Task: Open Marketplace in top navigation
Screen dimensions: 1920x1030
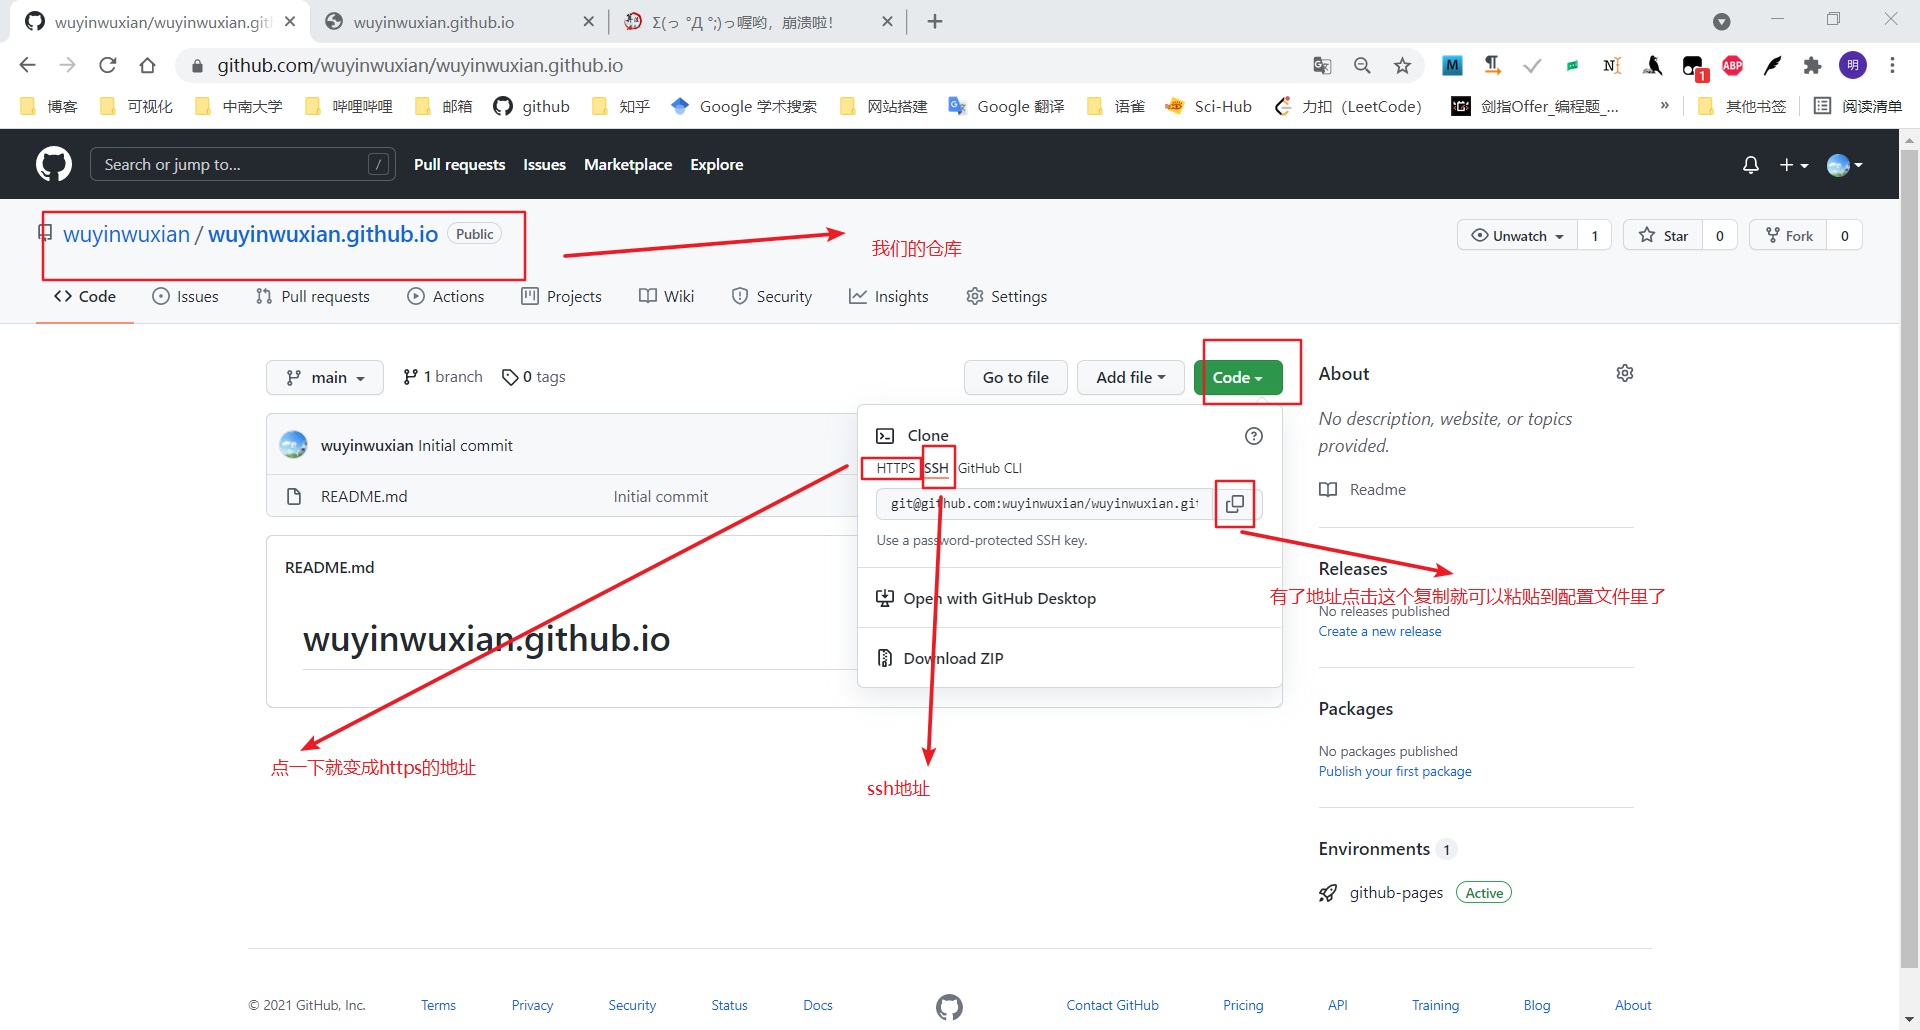Action: 628,164
